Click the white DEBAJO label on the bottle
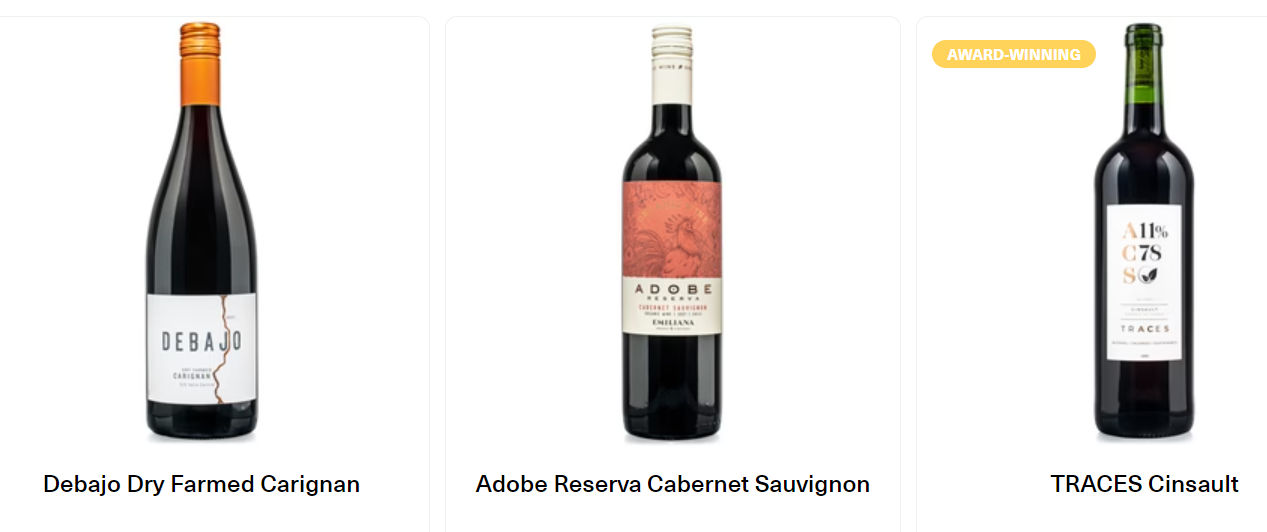This screenshot has width=1267, height=532. (201, 347)
